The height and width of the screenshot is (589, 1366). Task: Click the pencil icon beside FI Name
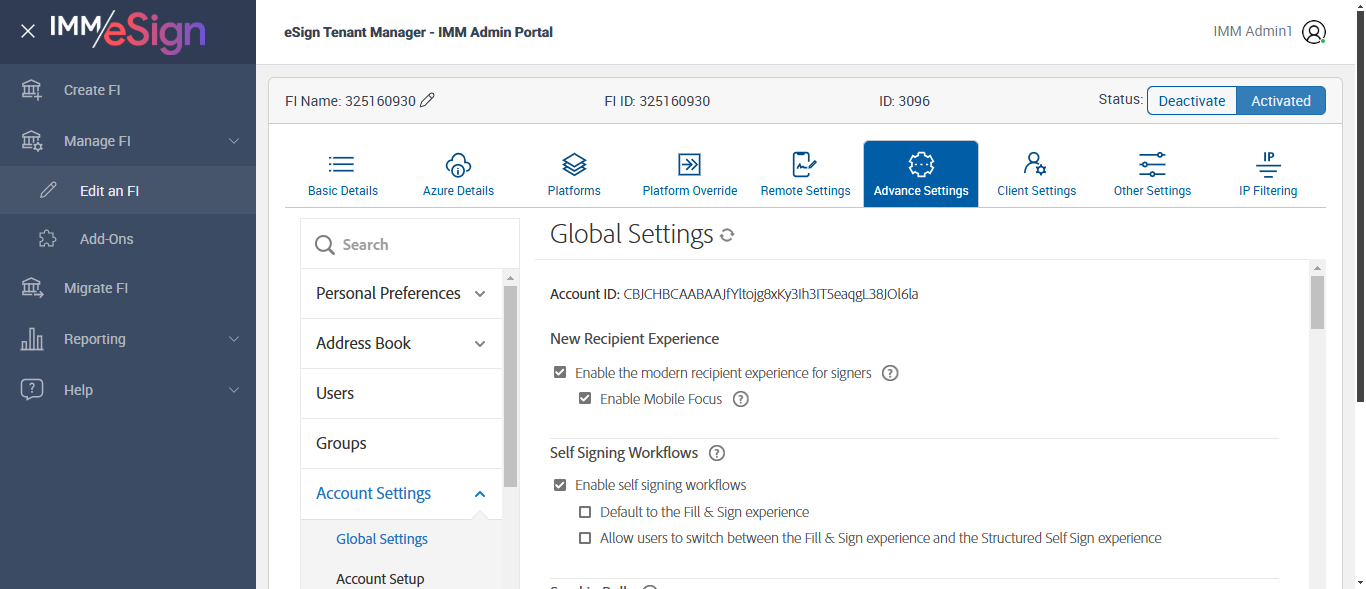tap(428, 100)
